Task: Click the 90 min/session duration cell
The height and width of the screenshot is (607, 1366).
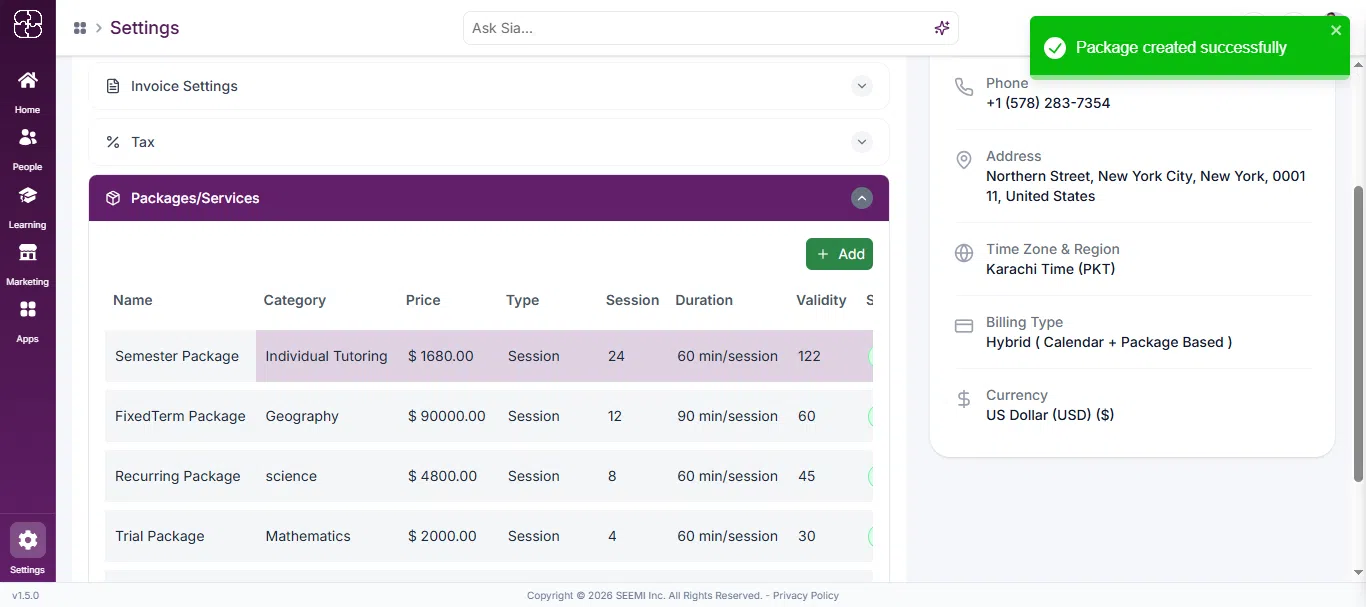Action: click(728, 416)
